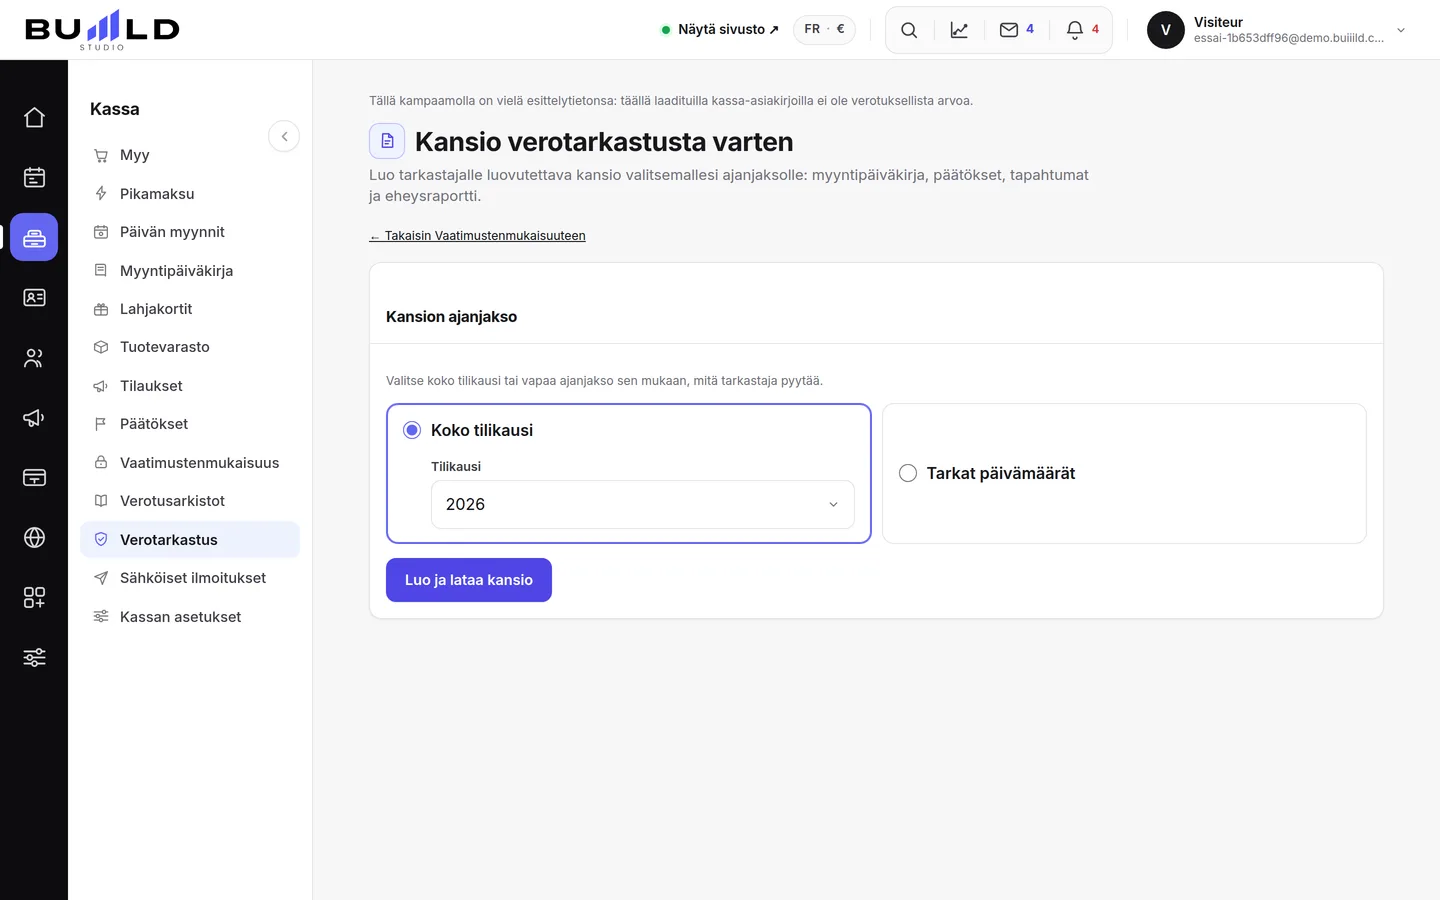Click the document icon beside page title
Image resolution: width=1440 pixels, height=900 pixels.
(x=387, y=141)
